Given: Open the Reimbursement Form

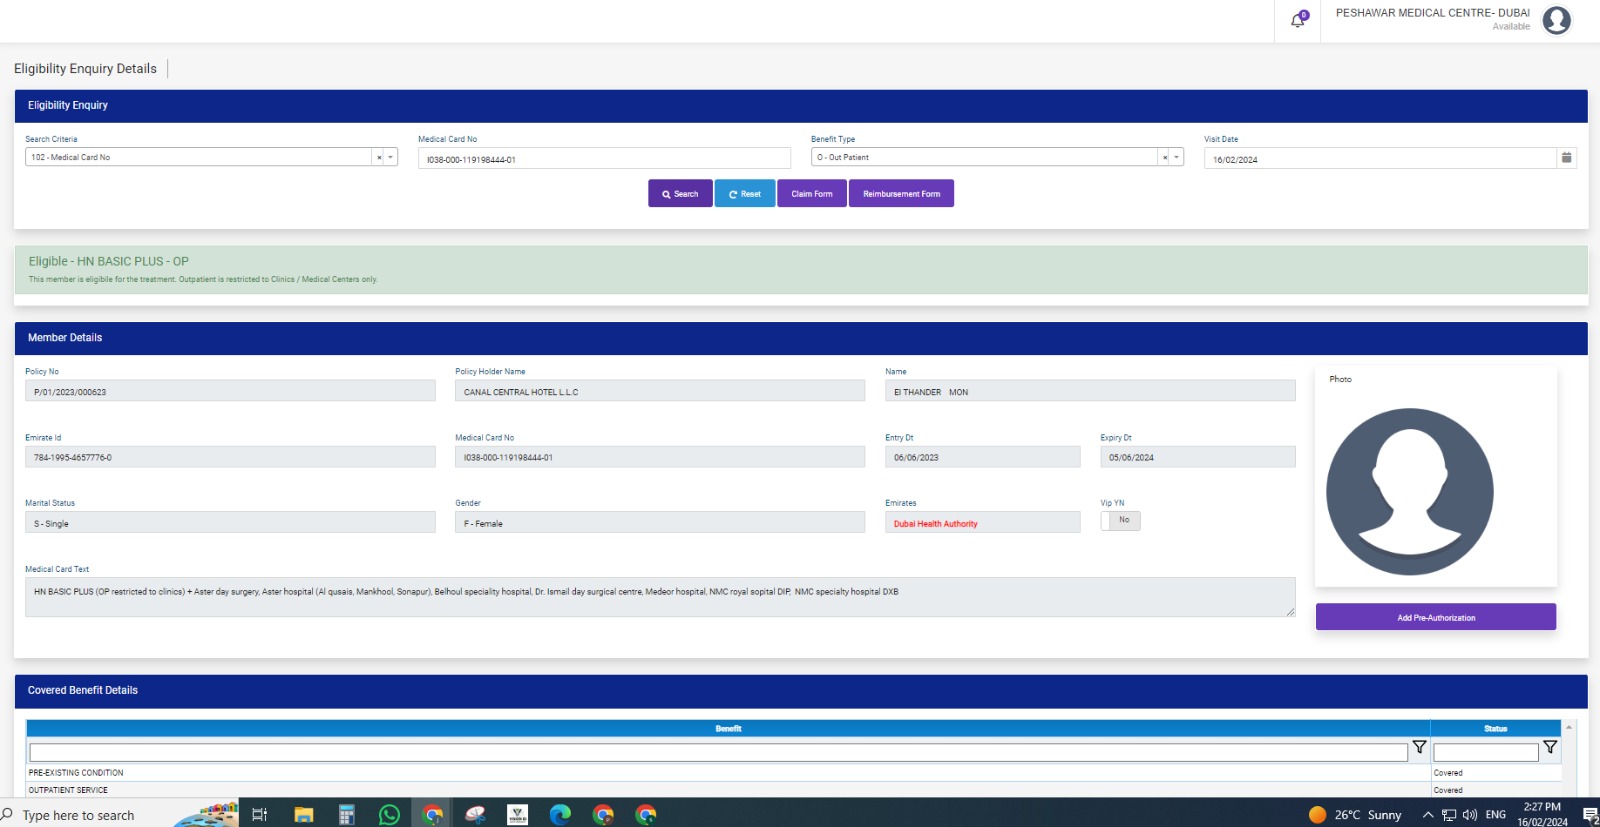Looking at the screenshot, I should click(x=901, y=194).
